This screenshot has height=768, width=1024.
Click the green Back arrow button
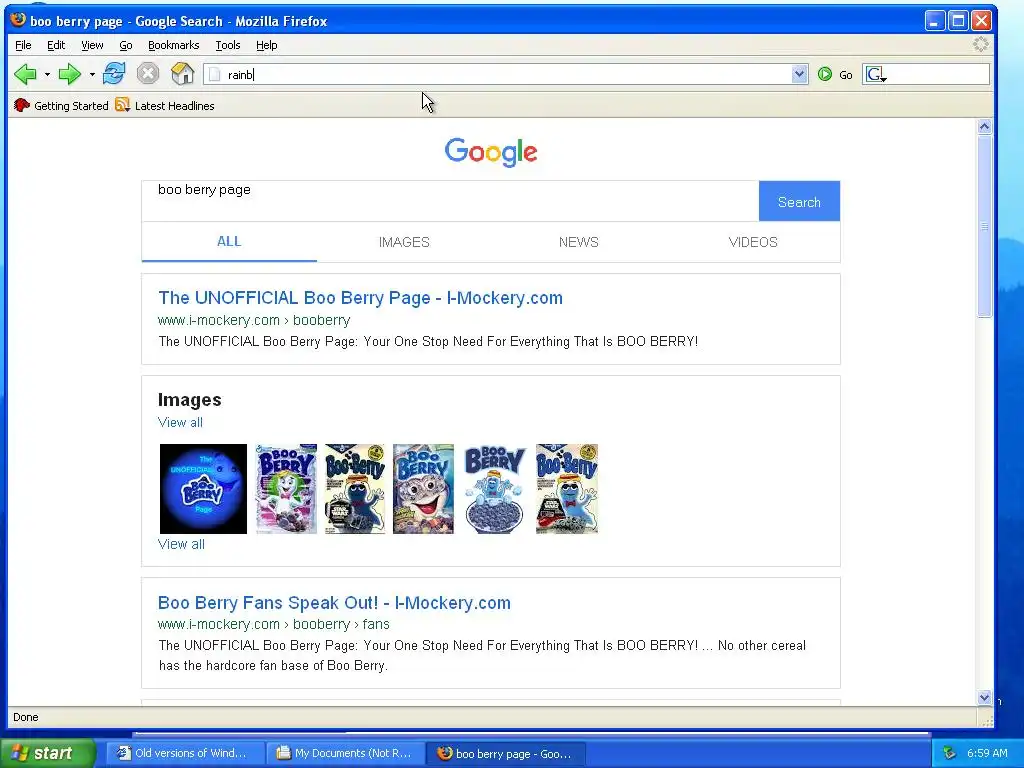click(x=25, y=74)
